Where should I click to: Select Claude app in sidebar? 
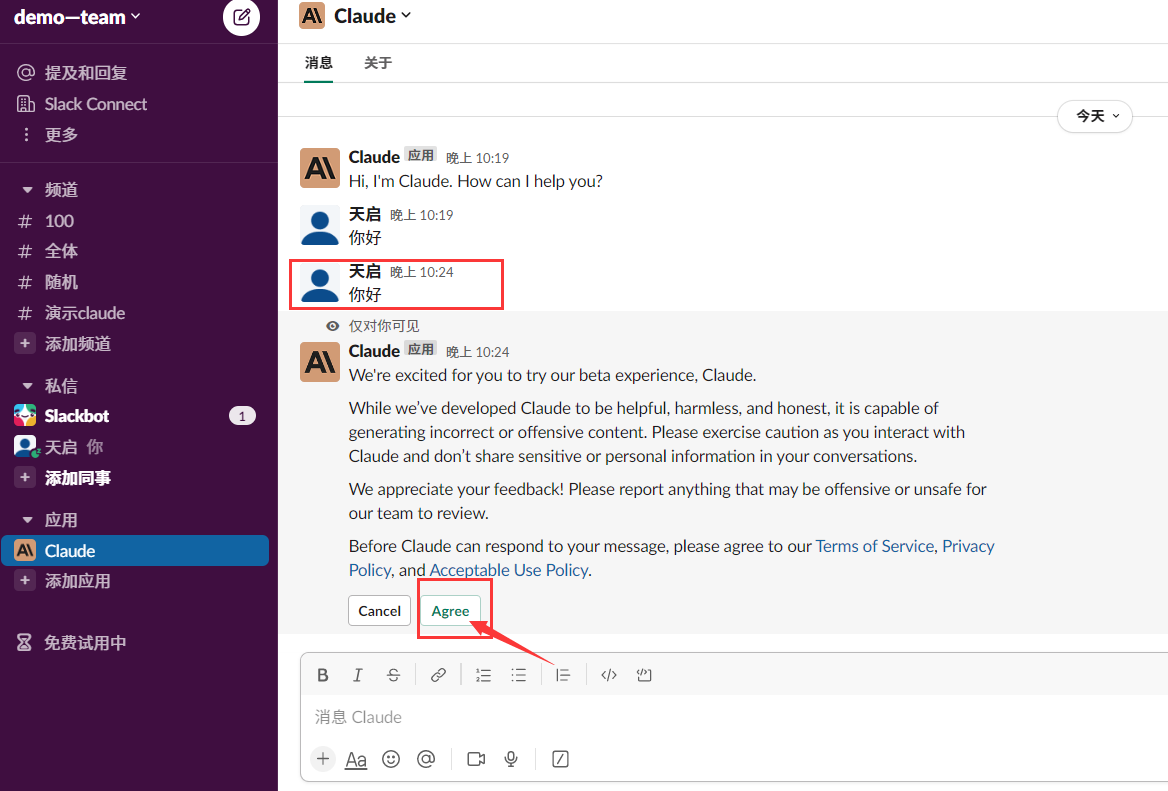[134, 550]
